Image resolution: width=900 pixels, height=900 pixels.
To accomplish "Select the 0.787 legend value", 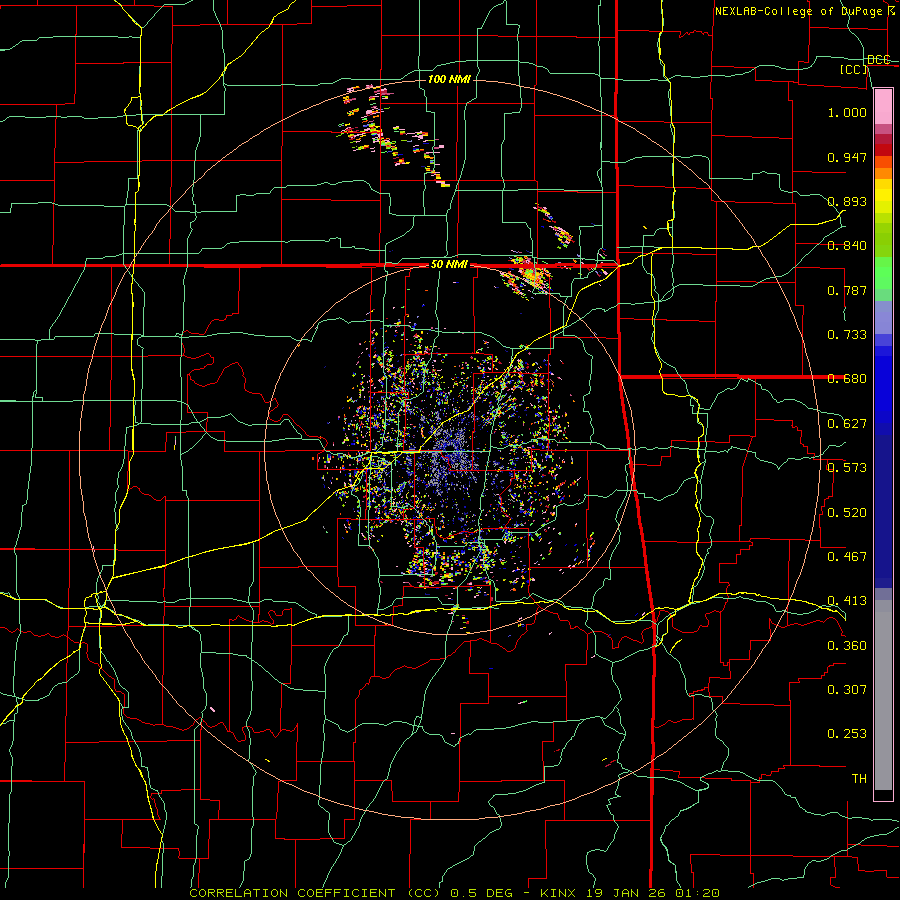I will [847, 290].
